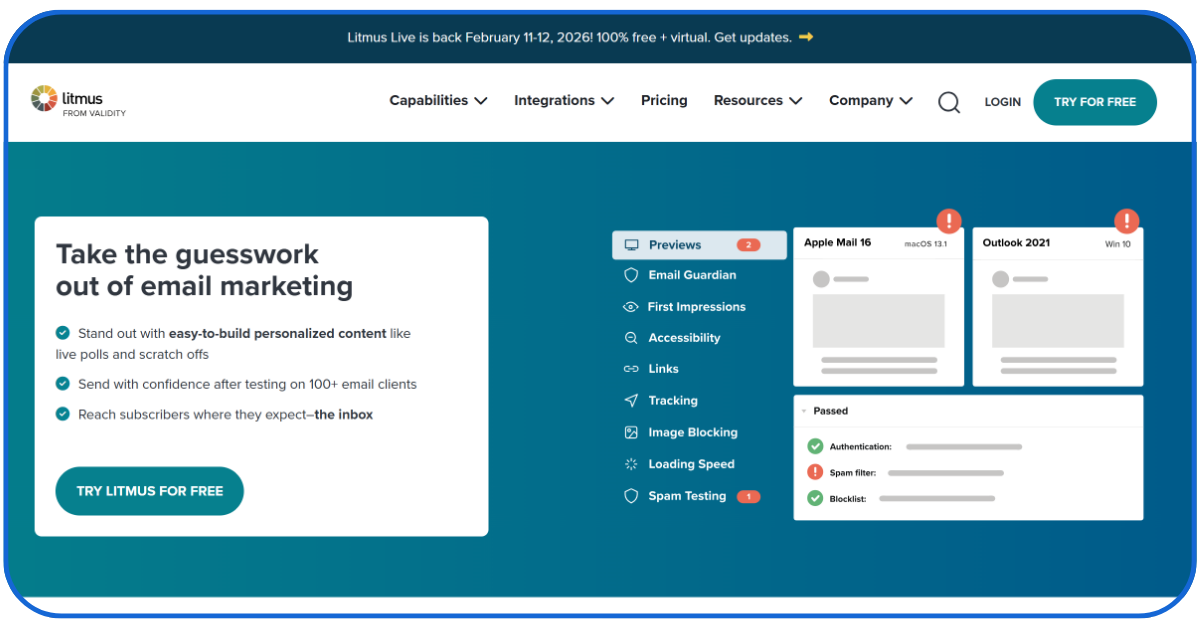The width and height of the screenshot is (1200, 628).
Task: Click the 'Authentication:' label
Action: (x=860, y=447)
